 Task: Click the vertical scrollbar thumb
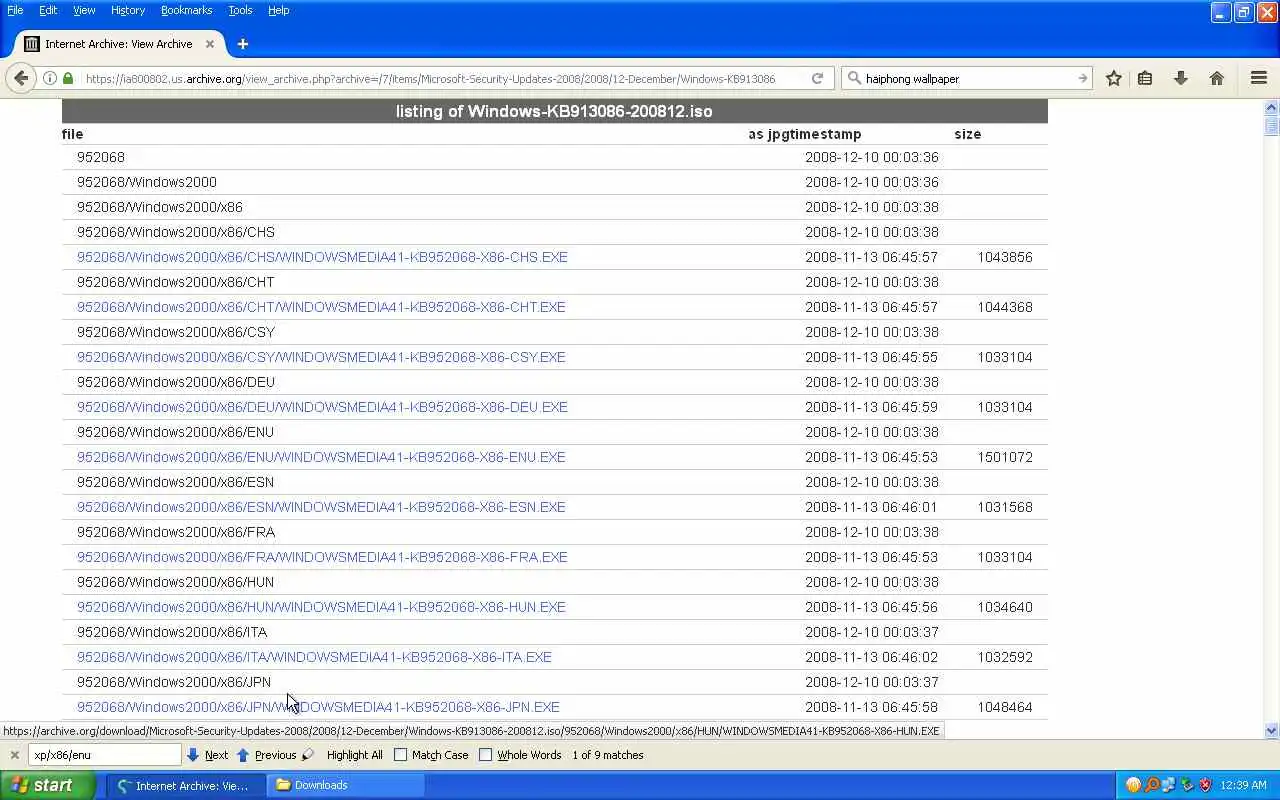[1271, 125]
